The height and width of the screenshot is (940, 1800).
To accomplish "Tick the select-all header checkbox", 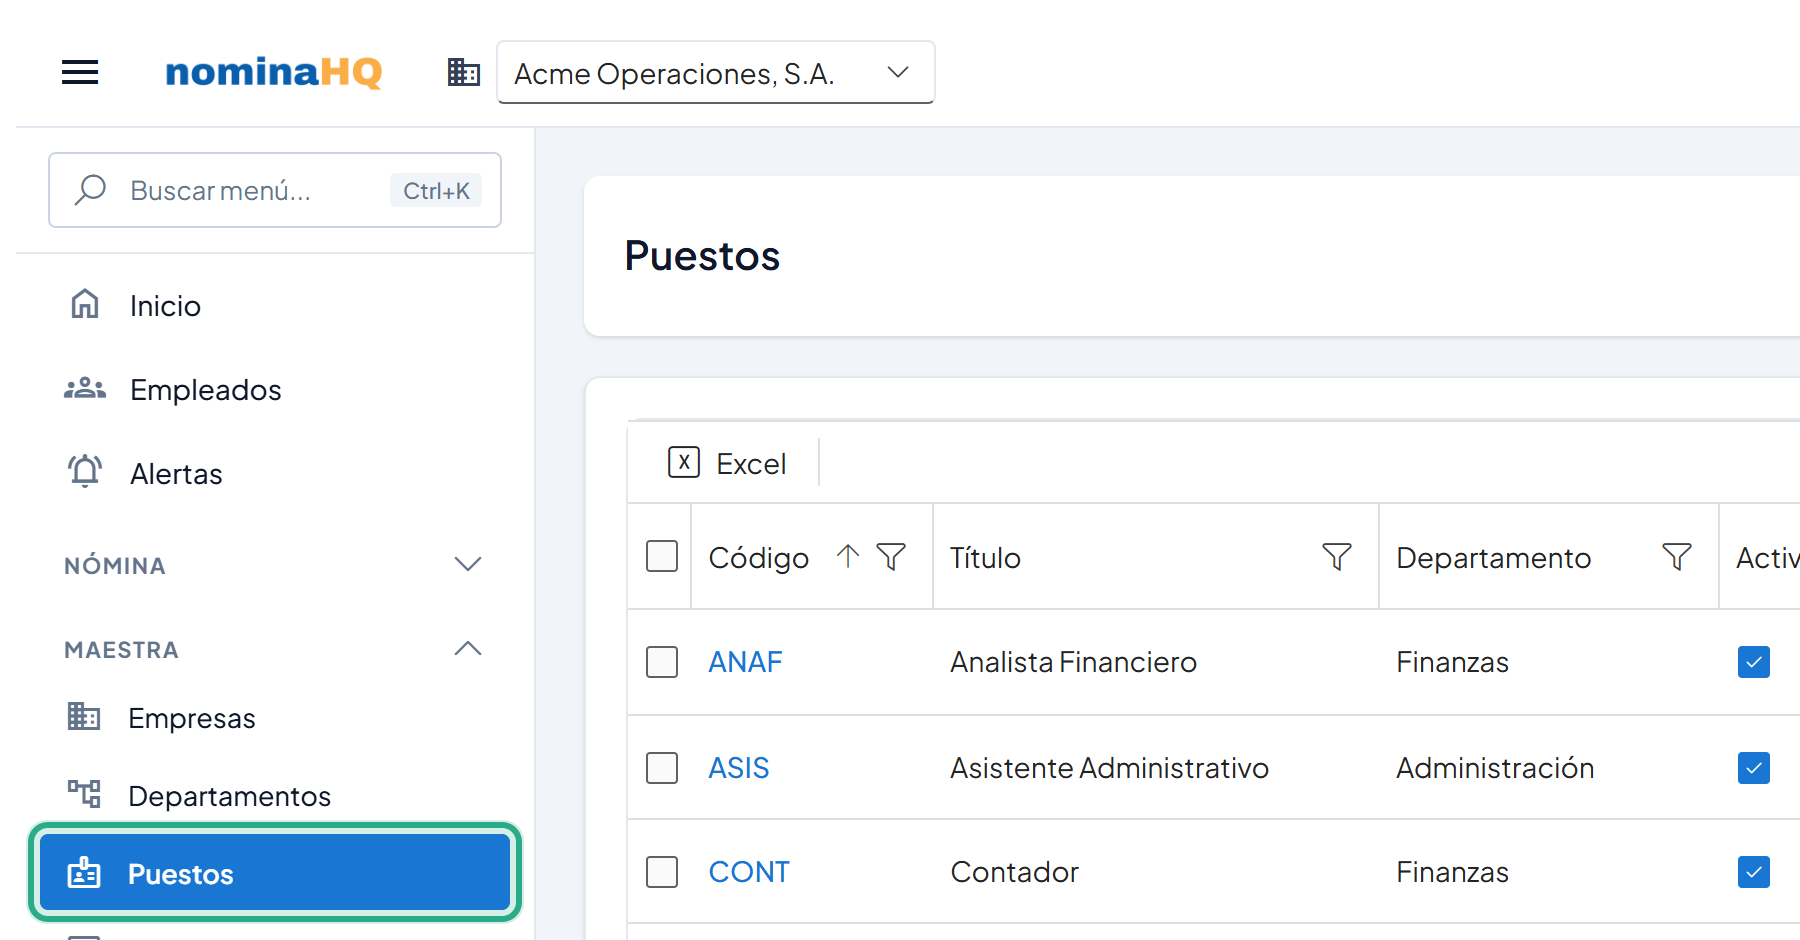I will [662, 556].
